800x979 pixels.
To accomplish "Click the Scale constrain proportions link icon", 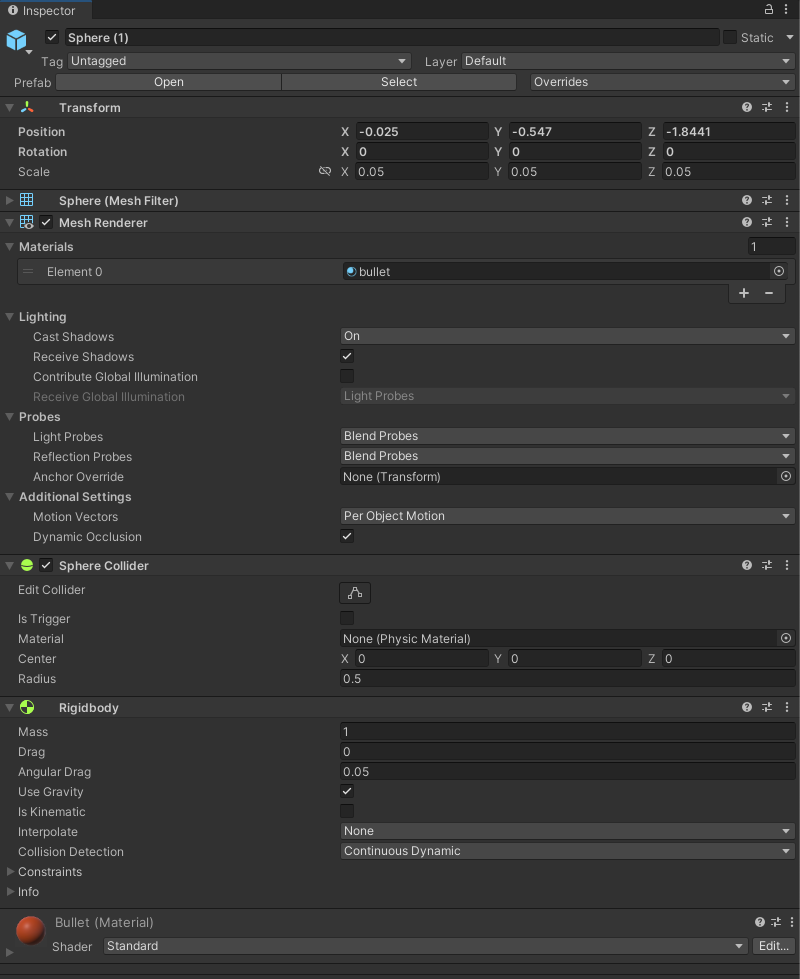I will coord(324,172).
